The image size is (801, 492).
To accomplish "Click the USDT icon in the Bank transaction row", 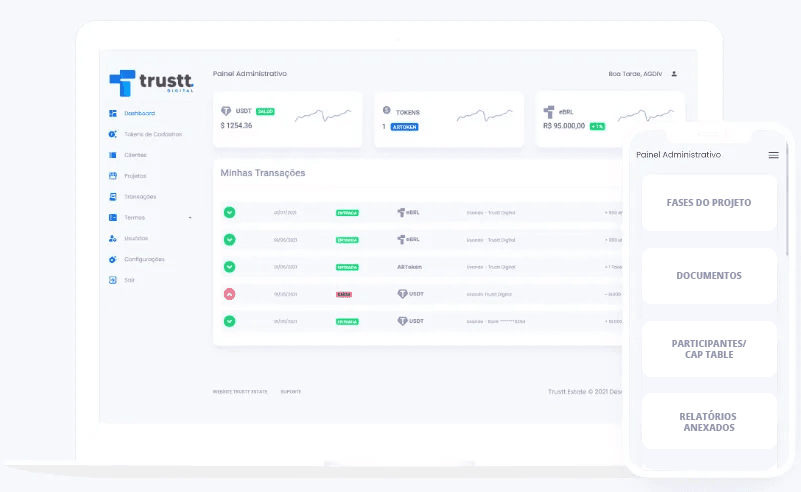I will [x=403, y=321].
